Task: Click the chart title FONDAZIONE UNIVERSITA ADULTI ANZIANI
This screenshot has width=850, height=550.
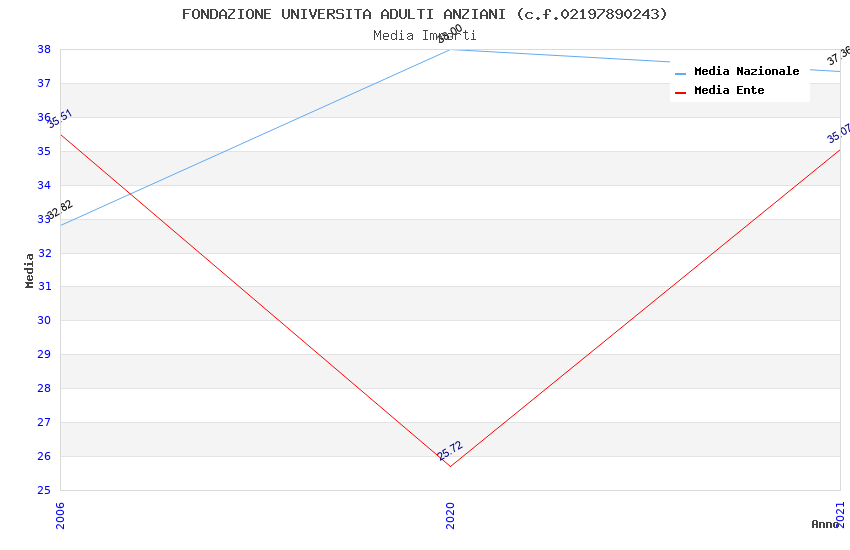Action: tap(424, 14)
